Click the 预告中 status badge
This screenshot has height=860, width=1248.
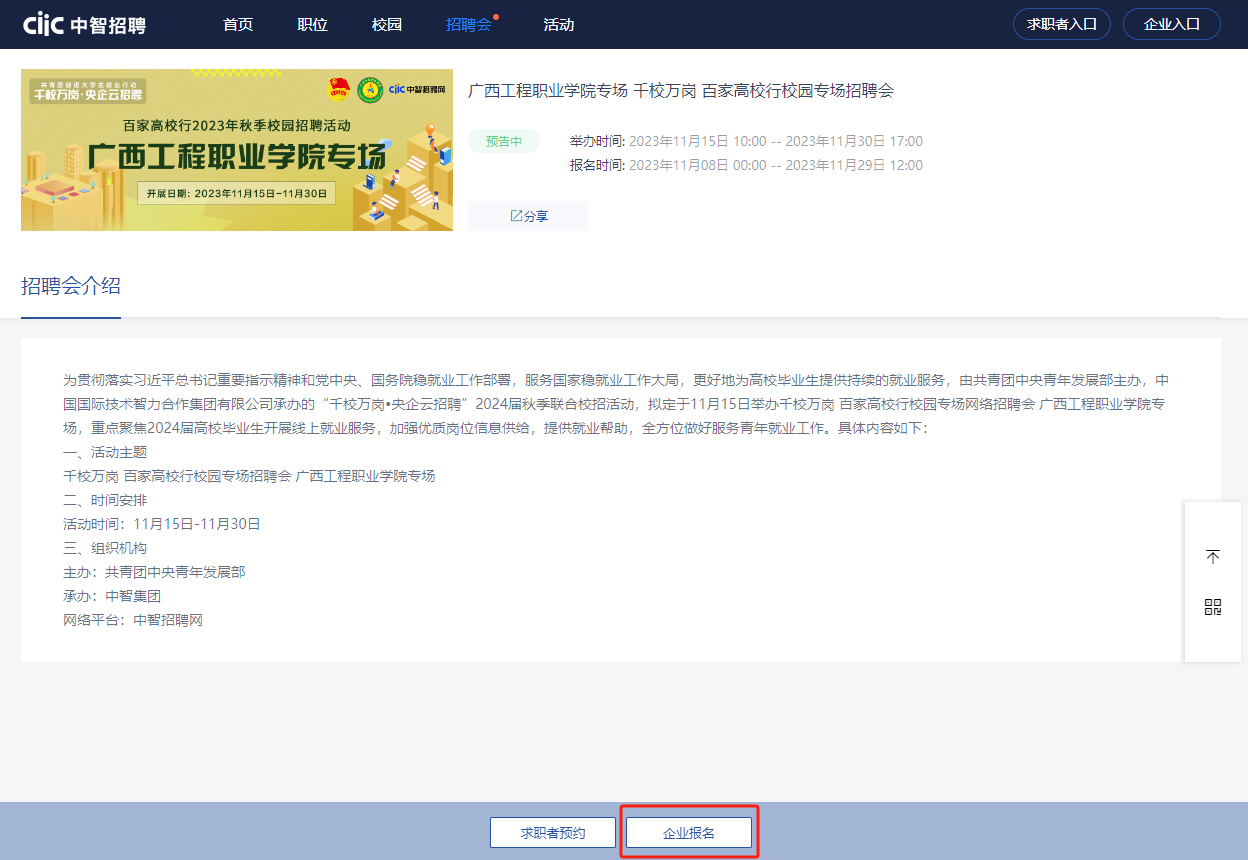click(504, 141)
